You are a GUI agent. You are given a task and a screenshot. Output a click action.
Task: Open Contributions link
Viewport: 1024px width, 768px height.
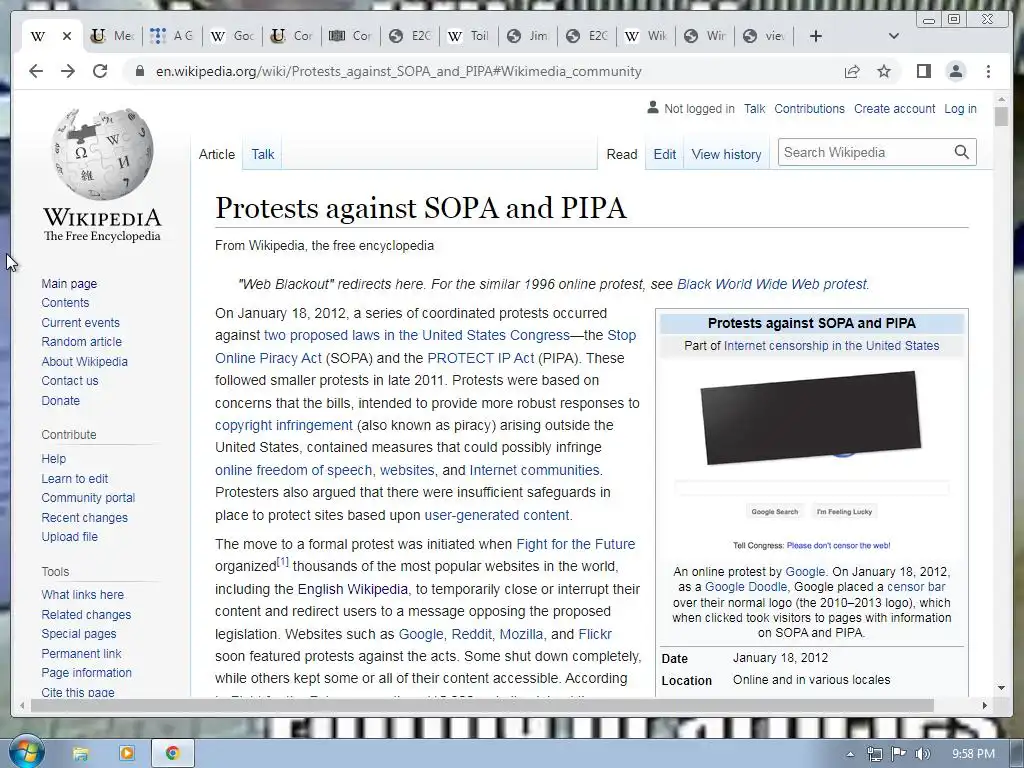click(x=809, y=108)
